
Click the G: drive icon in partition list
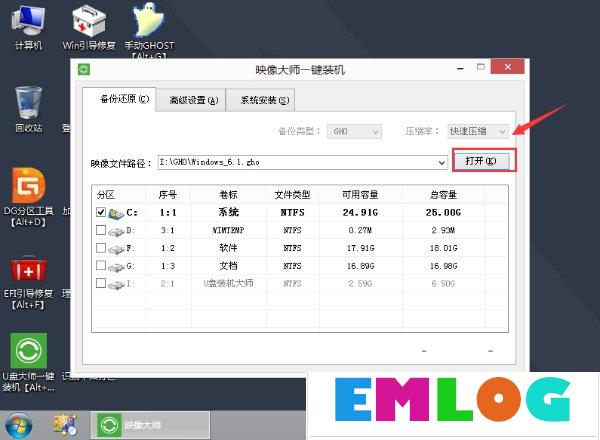point(116,266)
